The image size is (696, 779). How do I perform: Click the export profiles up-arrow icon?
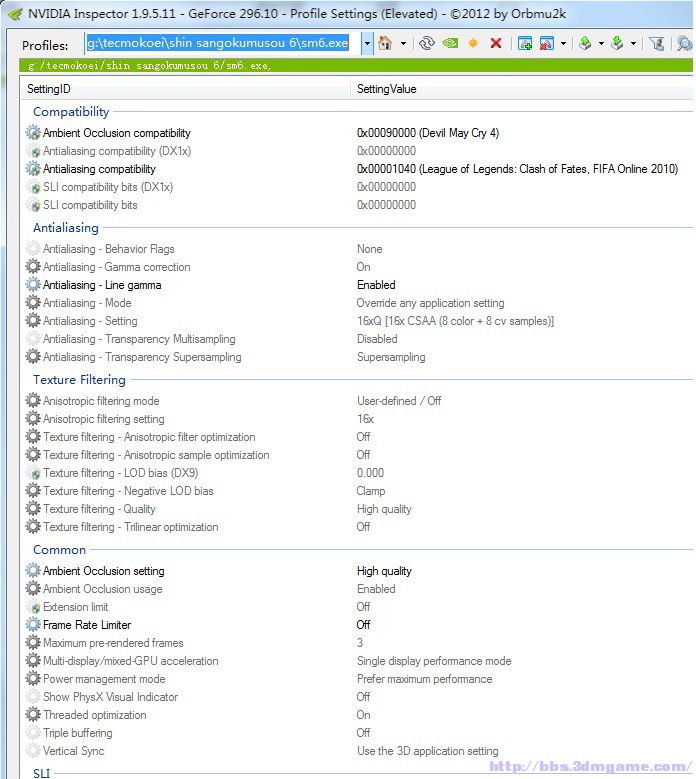coord(585,43)
